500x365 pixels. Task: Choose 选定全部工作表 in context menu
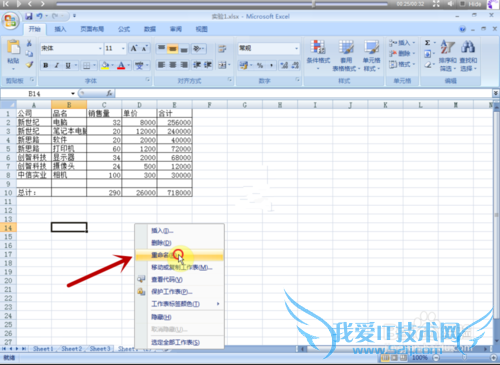[179, 342]
